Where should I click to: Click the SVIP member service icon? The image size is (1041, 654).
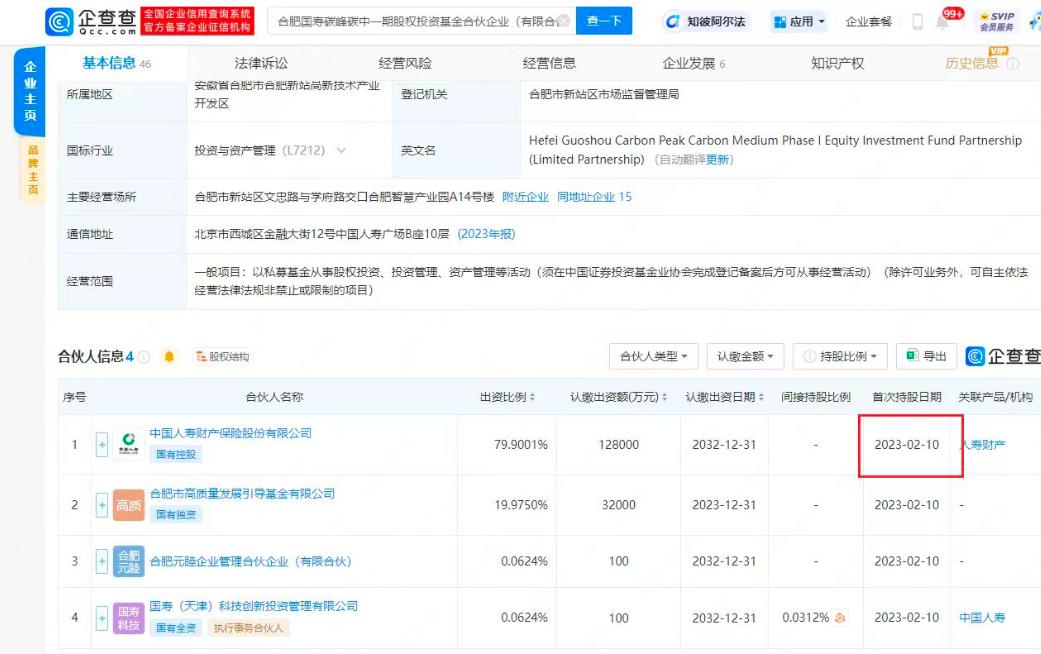click(996, 21)
